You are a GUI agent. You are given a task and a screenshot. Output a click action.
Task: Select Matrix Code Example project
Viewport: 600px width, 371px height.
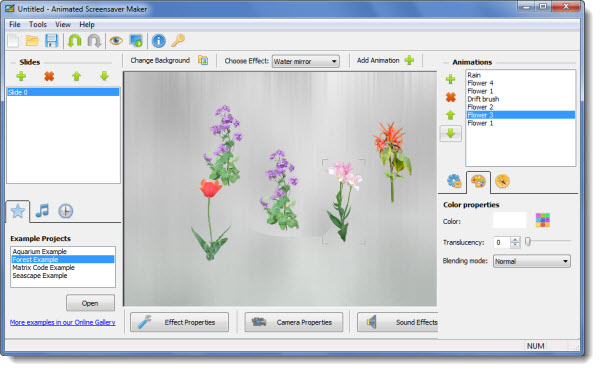tap(63, 267)
